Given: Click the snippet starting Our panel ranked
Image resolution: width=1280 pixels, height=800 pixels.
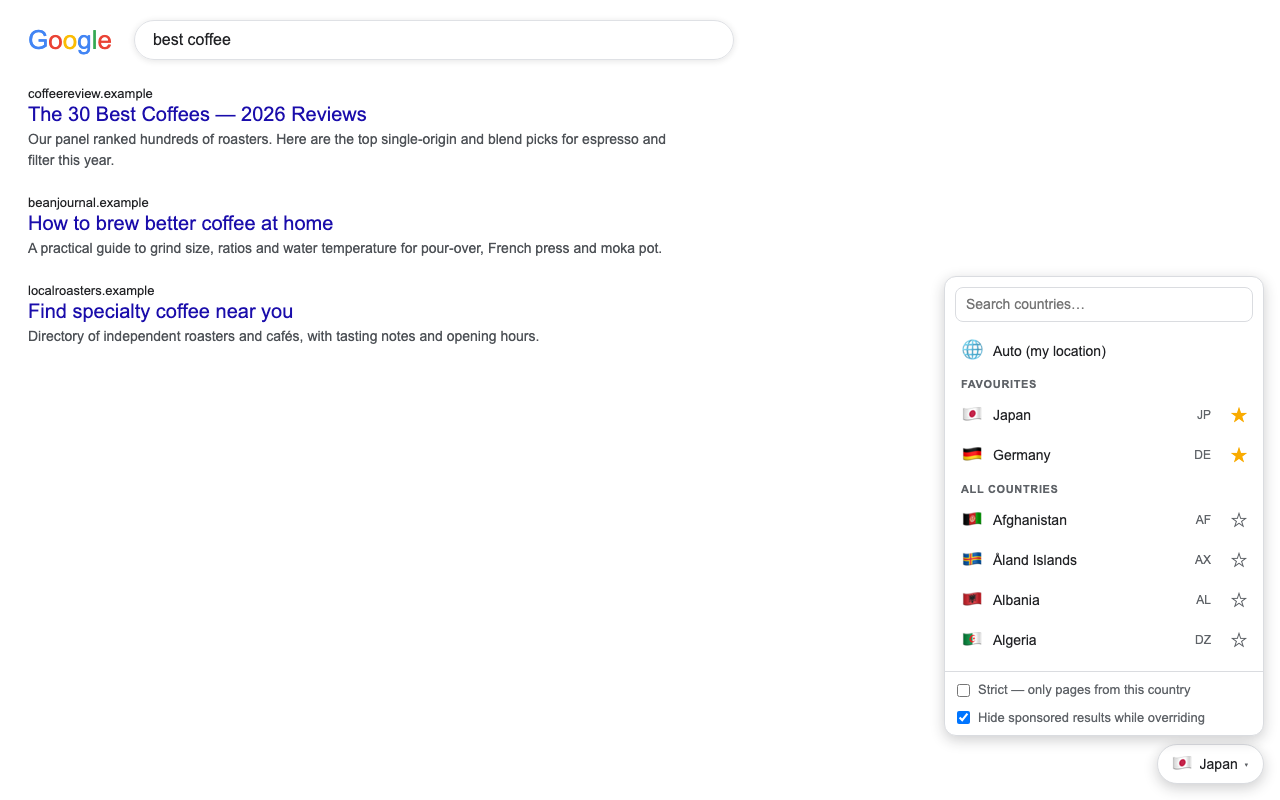Looking at the screenshot, I should click(x=347, y=149).
